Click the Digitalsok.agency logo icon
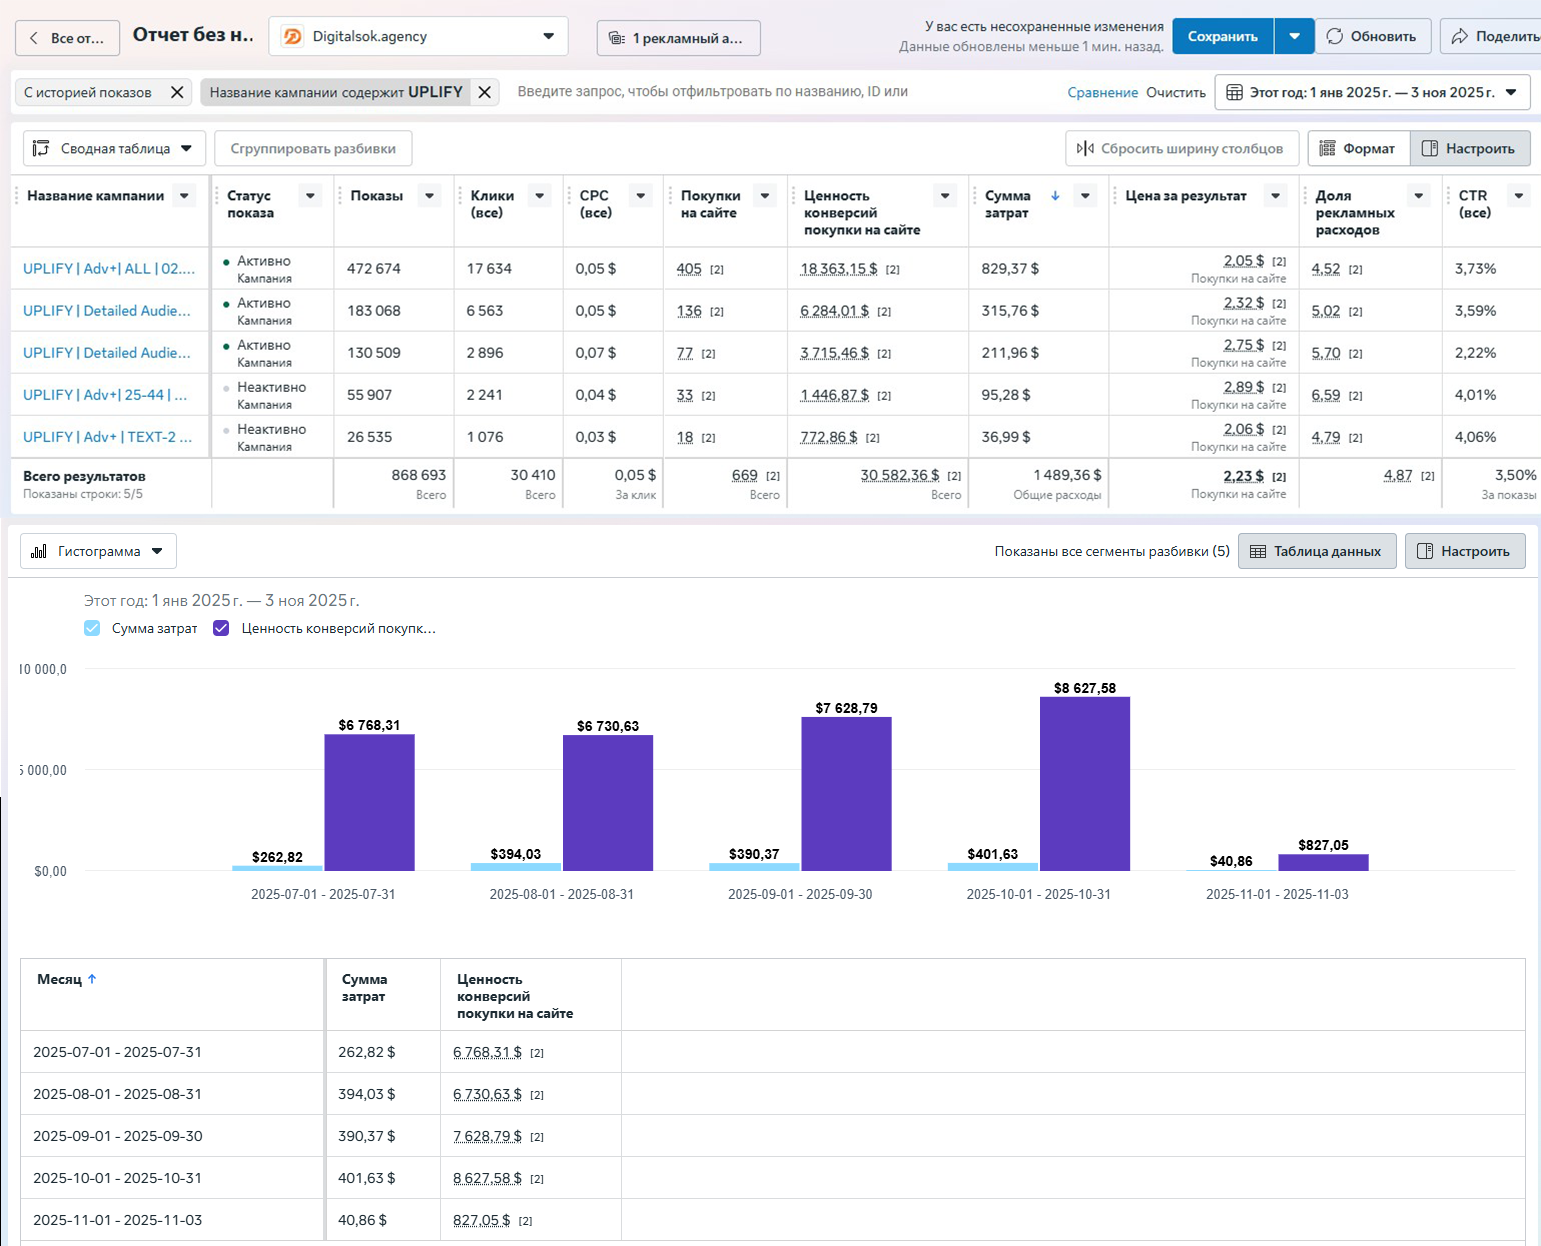This screenshot has height=1246, width=1541. pos(292,36)
